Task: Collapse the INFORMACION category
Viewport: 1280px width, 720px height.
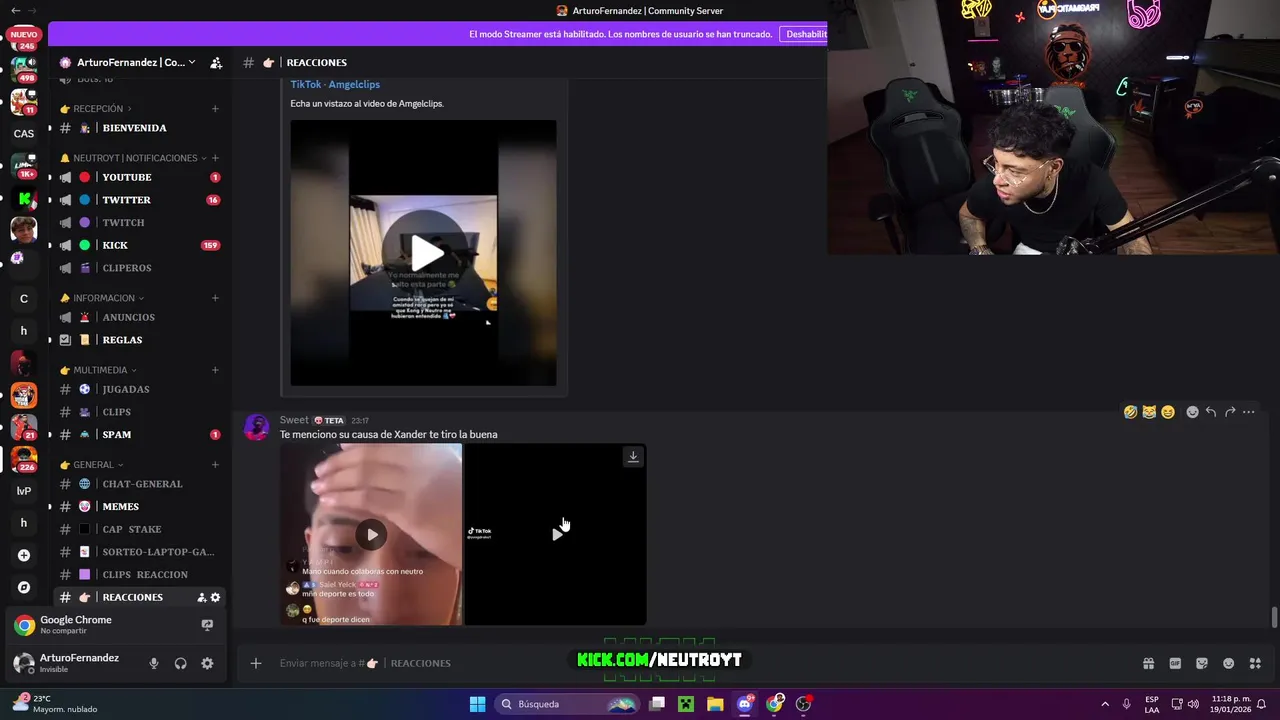Action: (x=103, y=298)
